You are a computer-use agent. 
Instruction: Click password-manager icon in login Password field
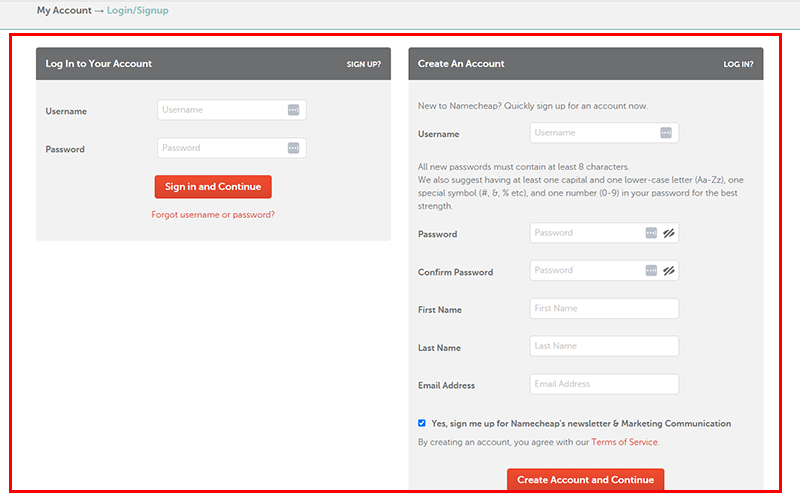(293, 148)
